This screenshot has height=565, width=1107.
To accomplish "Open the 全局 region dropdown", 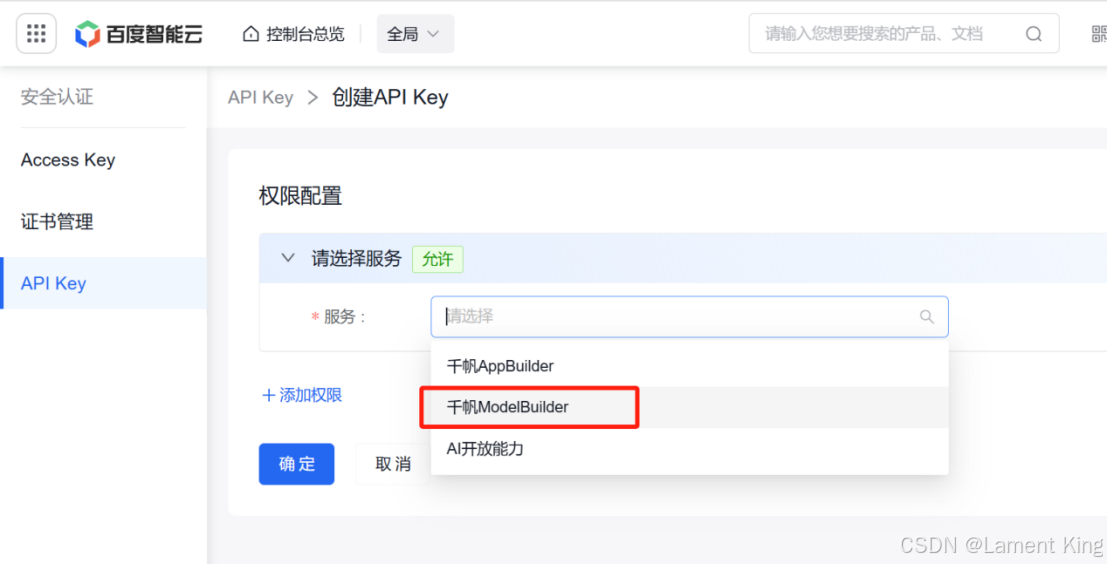I will click(415, 34).
